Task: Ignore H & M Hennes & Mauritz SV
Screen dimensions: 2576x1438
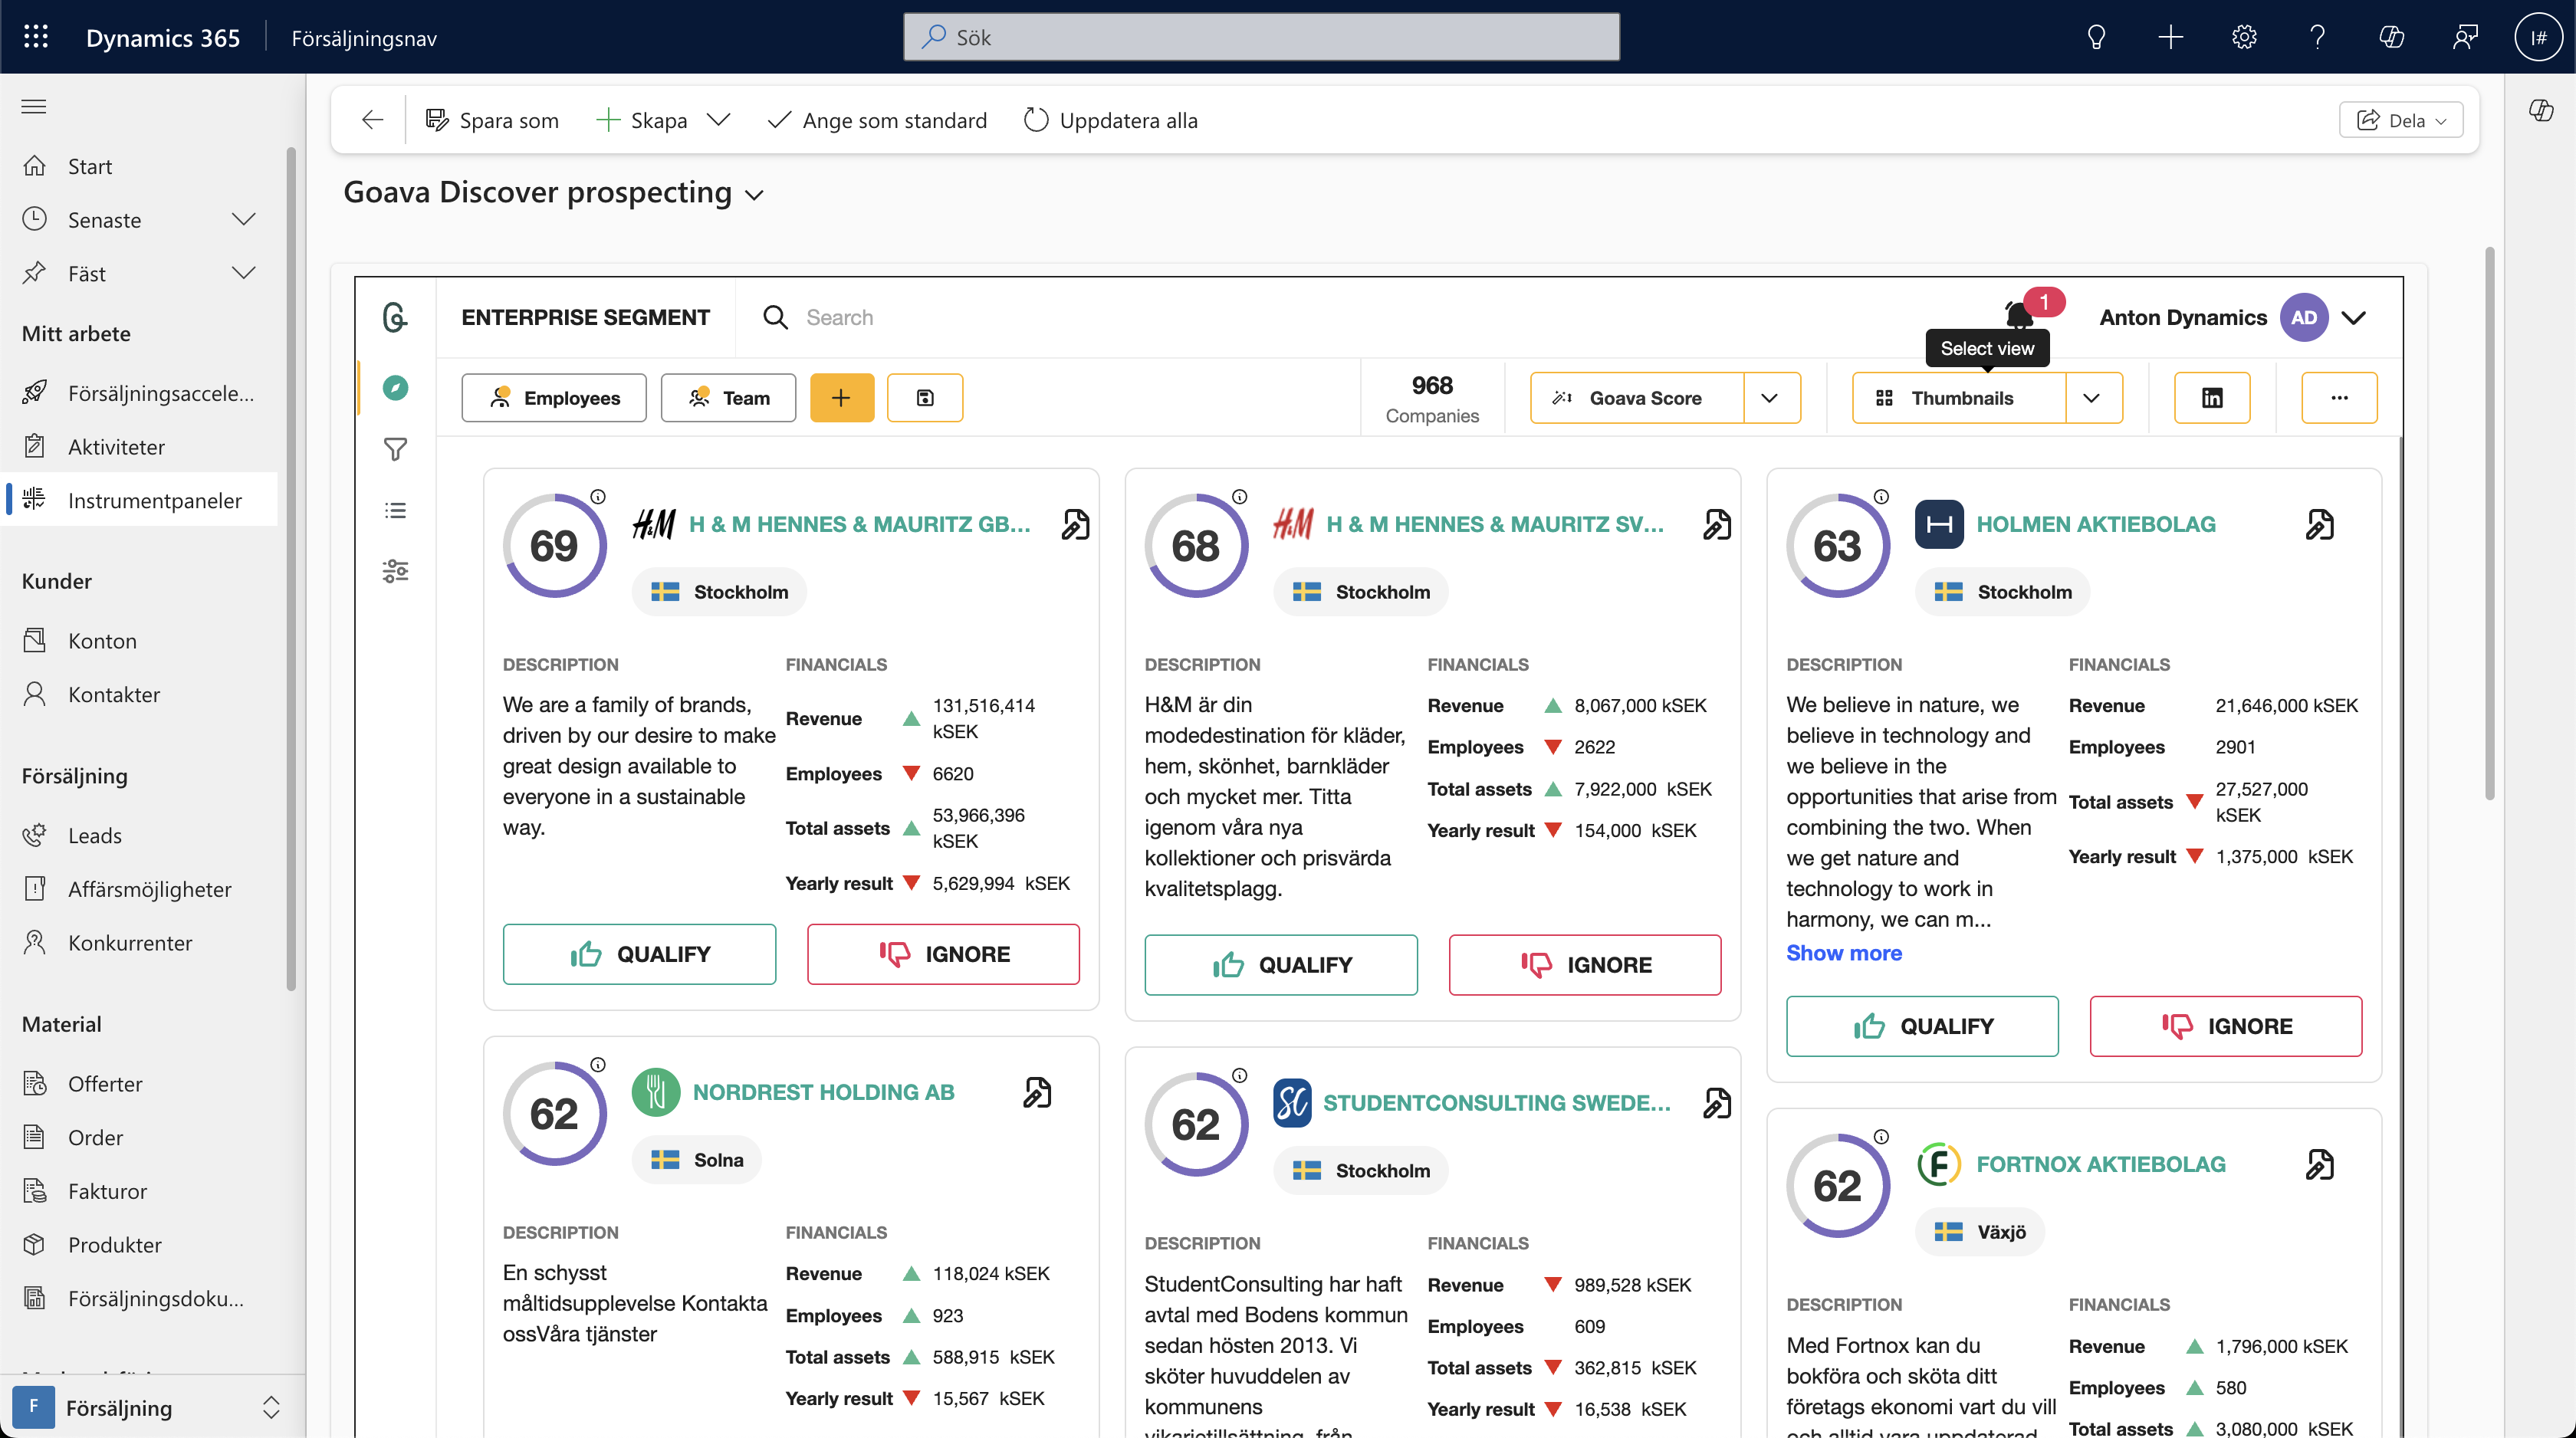Action: tap(1585, 965)
